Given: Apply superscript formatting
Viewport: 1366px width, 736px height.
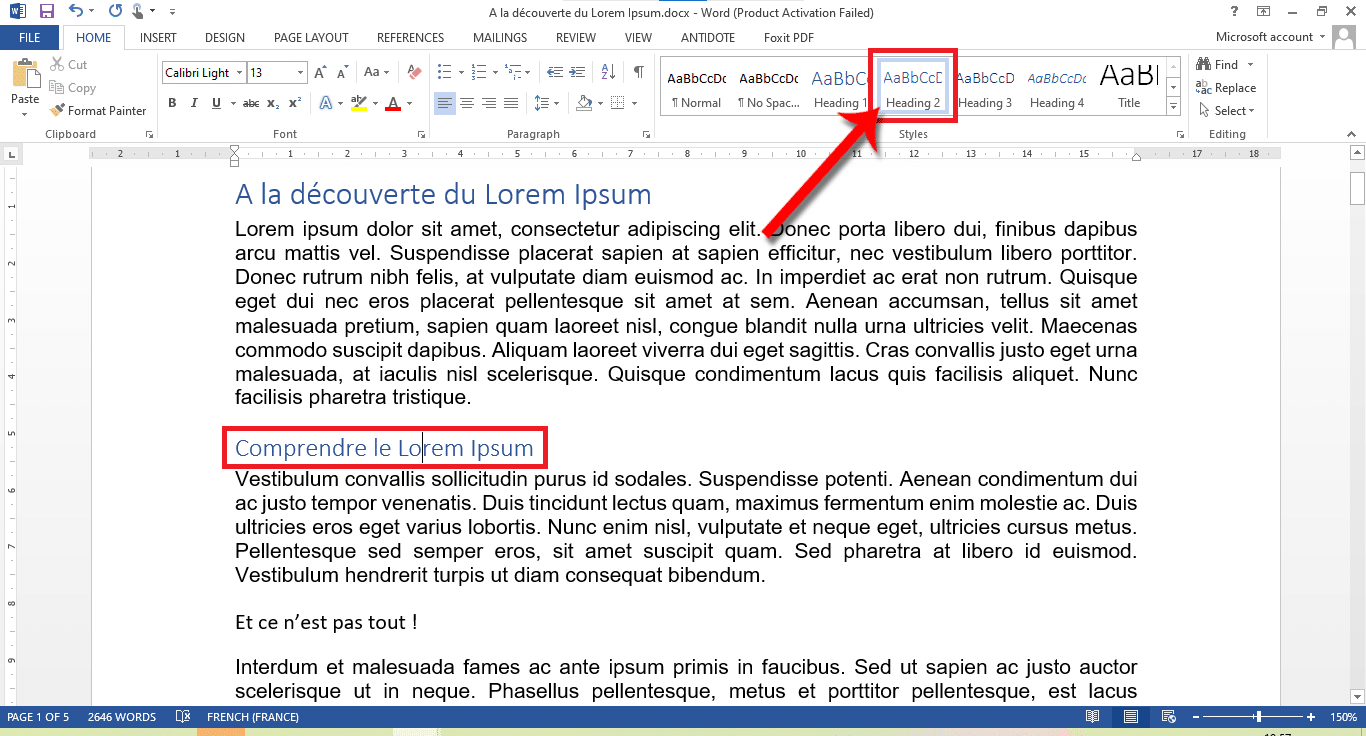Looking at the screenshot, I should click(295, 103).
